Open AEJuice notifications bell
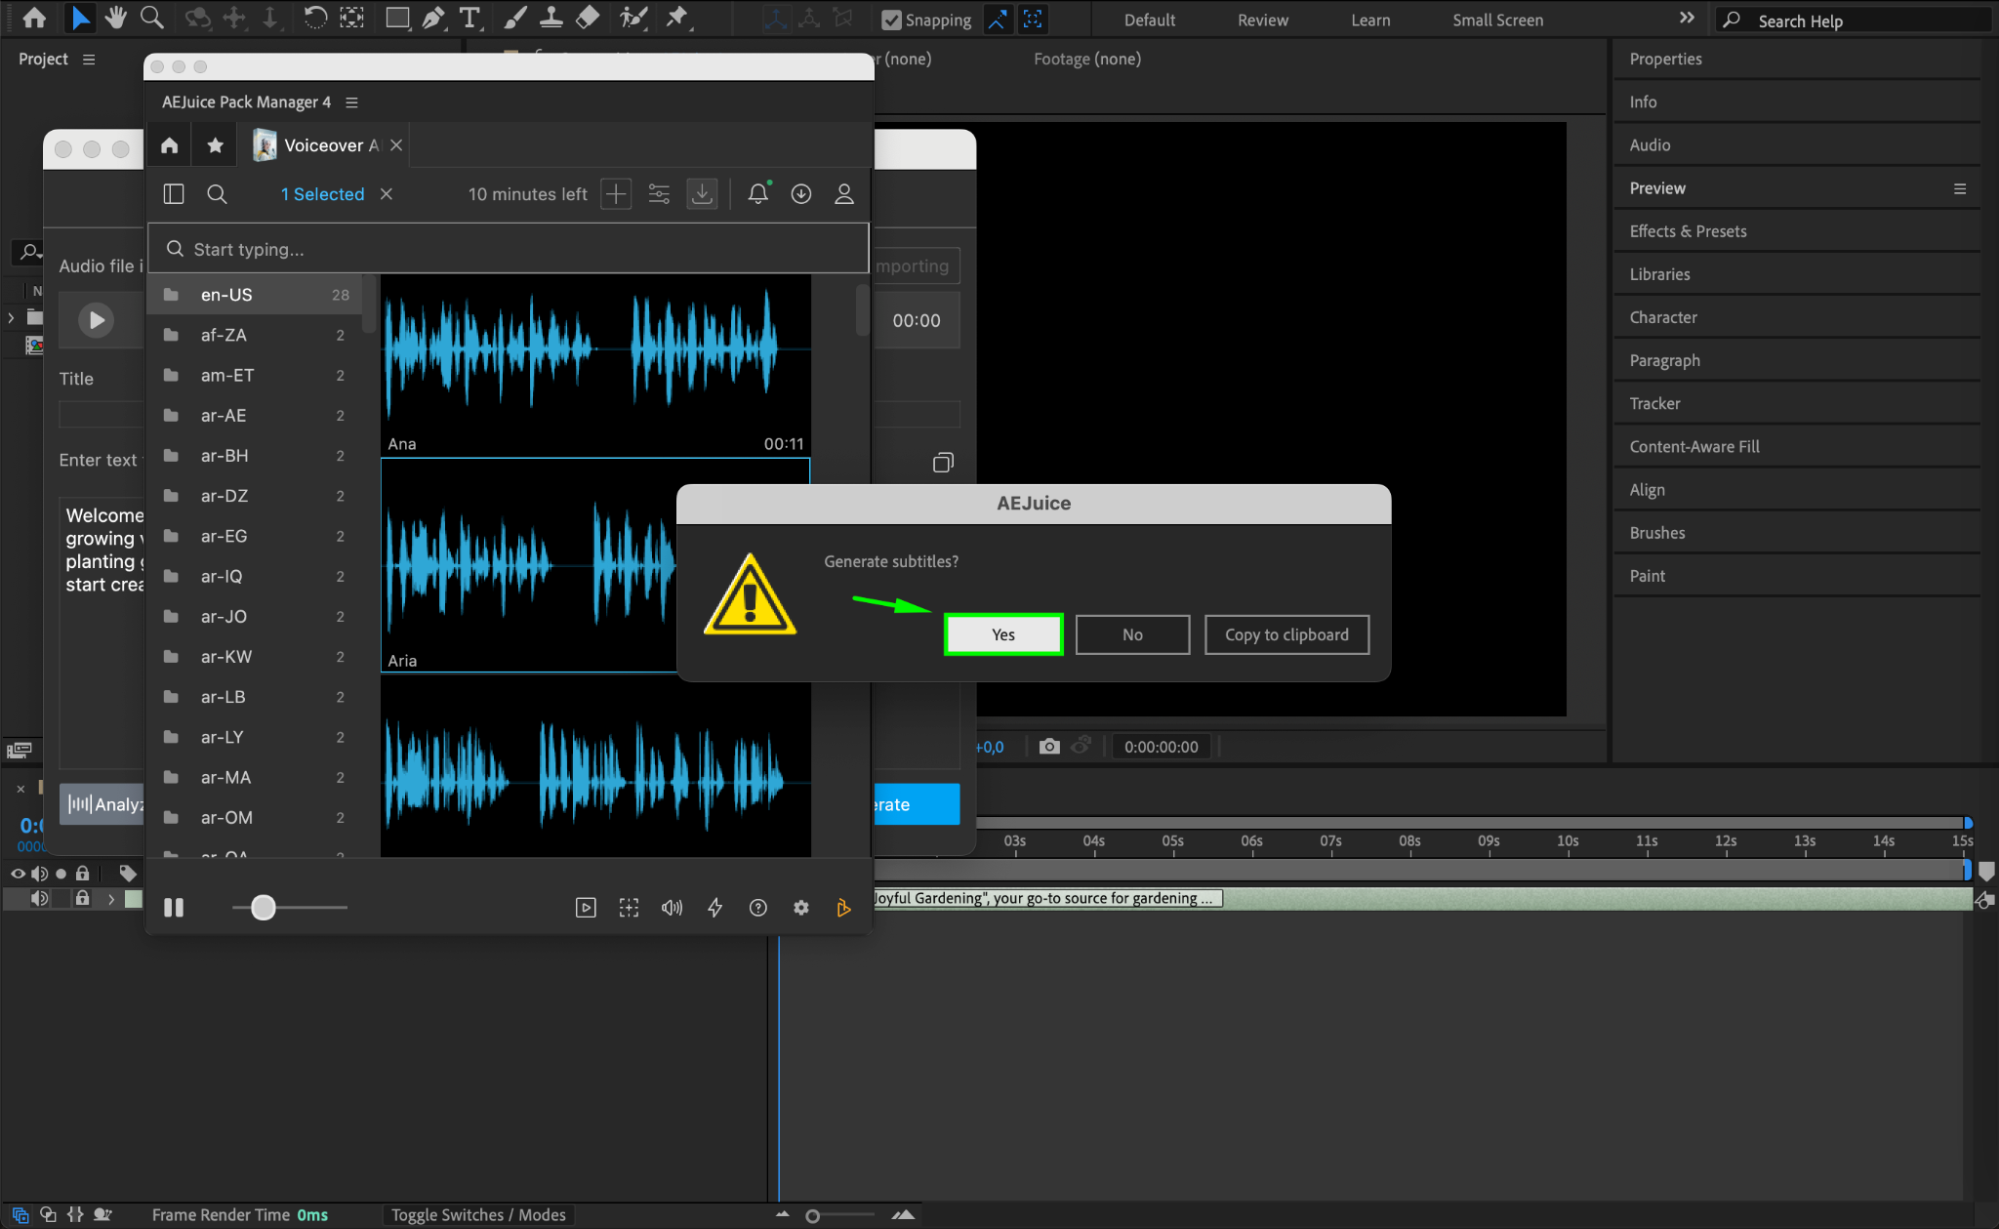 [758, 193]
